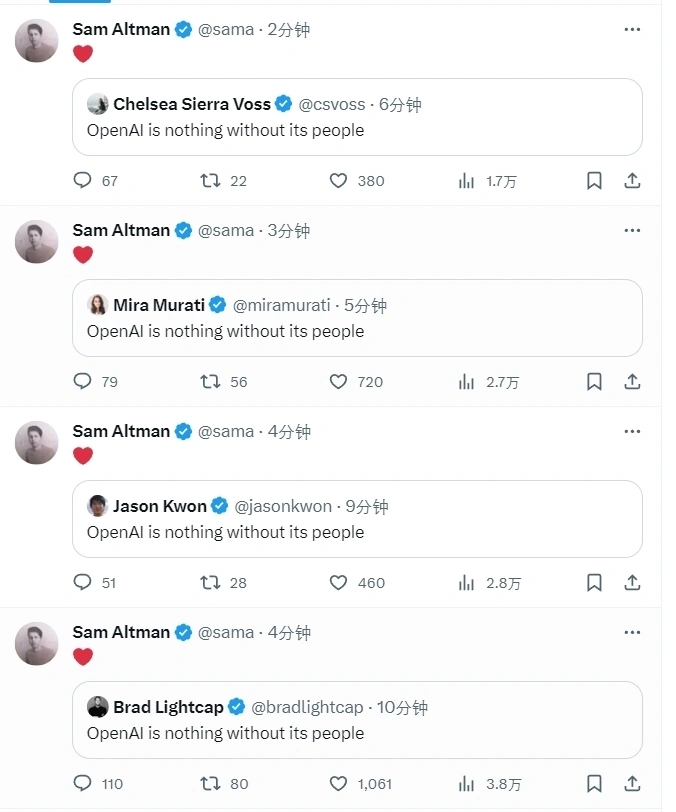Share the post quoting Brad Lightcap
Image resolution: width=676 pixels, height=812 pixels.
632,784
